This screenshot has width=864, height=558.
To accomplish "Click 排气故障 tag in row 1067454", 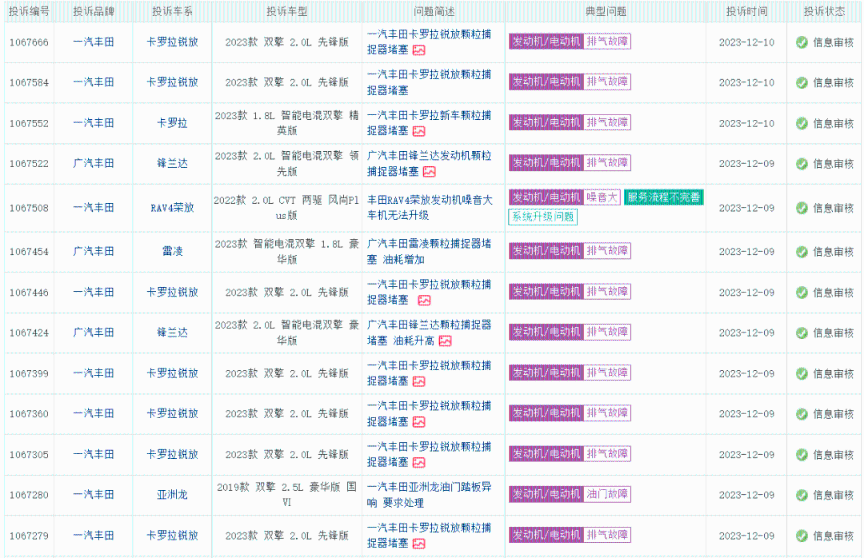I will [607, 251].
